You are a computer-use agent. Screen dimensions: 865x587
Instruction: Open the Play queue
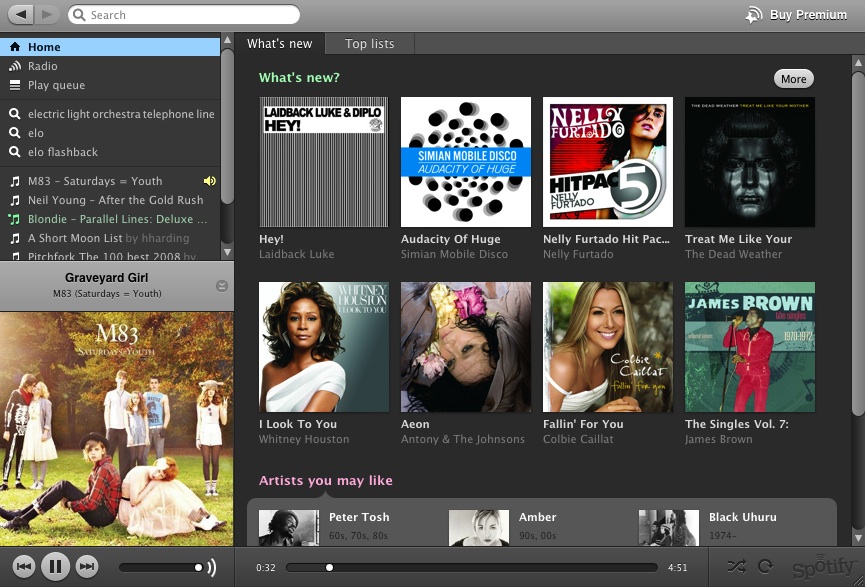pyautogui.click(x=56, y=85)
